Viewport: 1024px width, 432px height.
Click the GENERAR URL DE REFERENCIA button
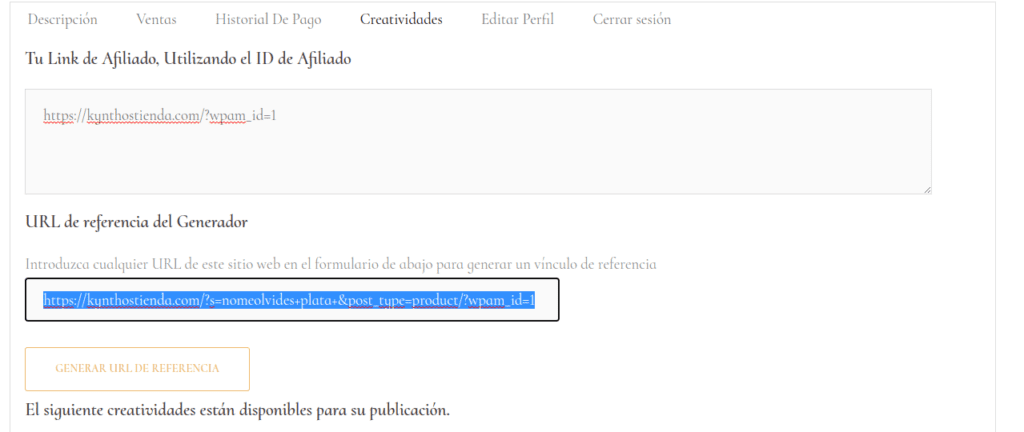click(x=137, y=369)
